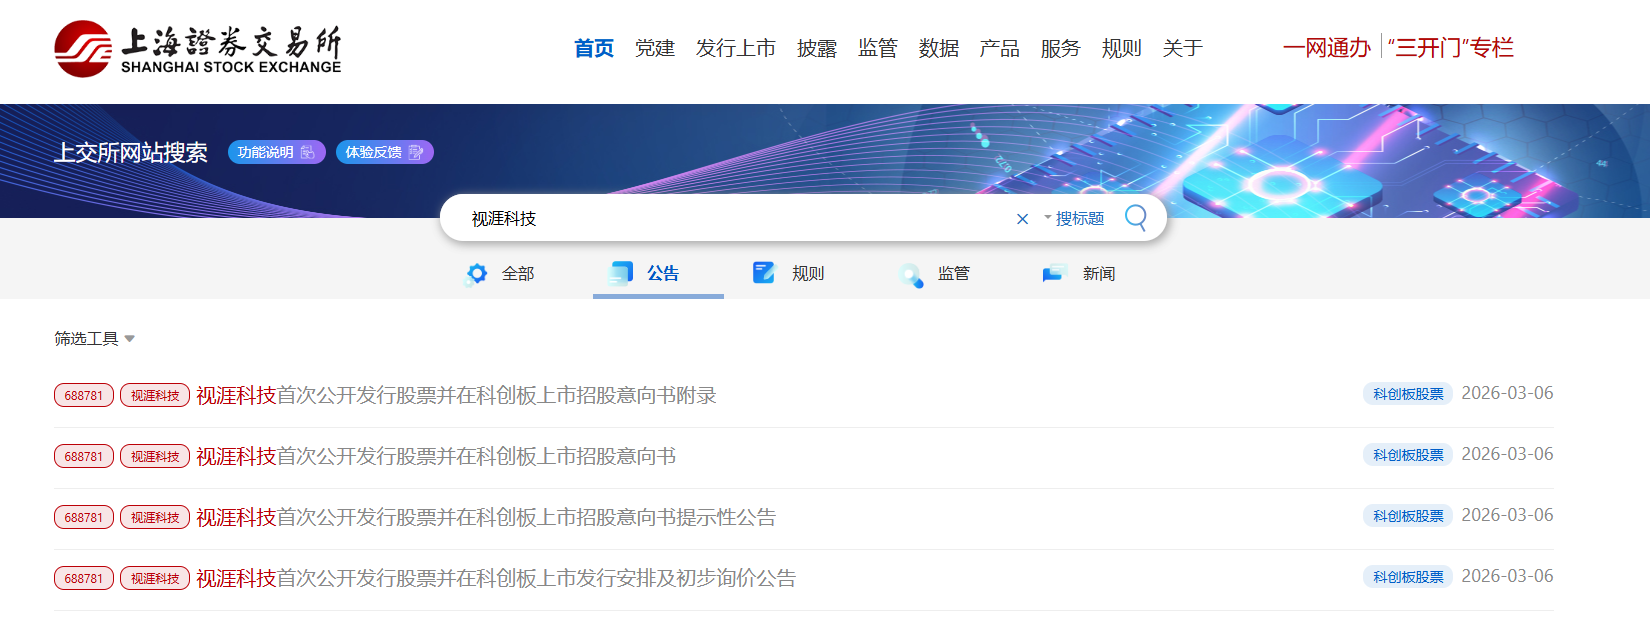1650x624 pixels.
Task: Click the 公告 tab icon
Action: click(x=621, y=273)
